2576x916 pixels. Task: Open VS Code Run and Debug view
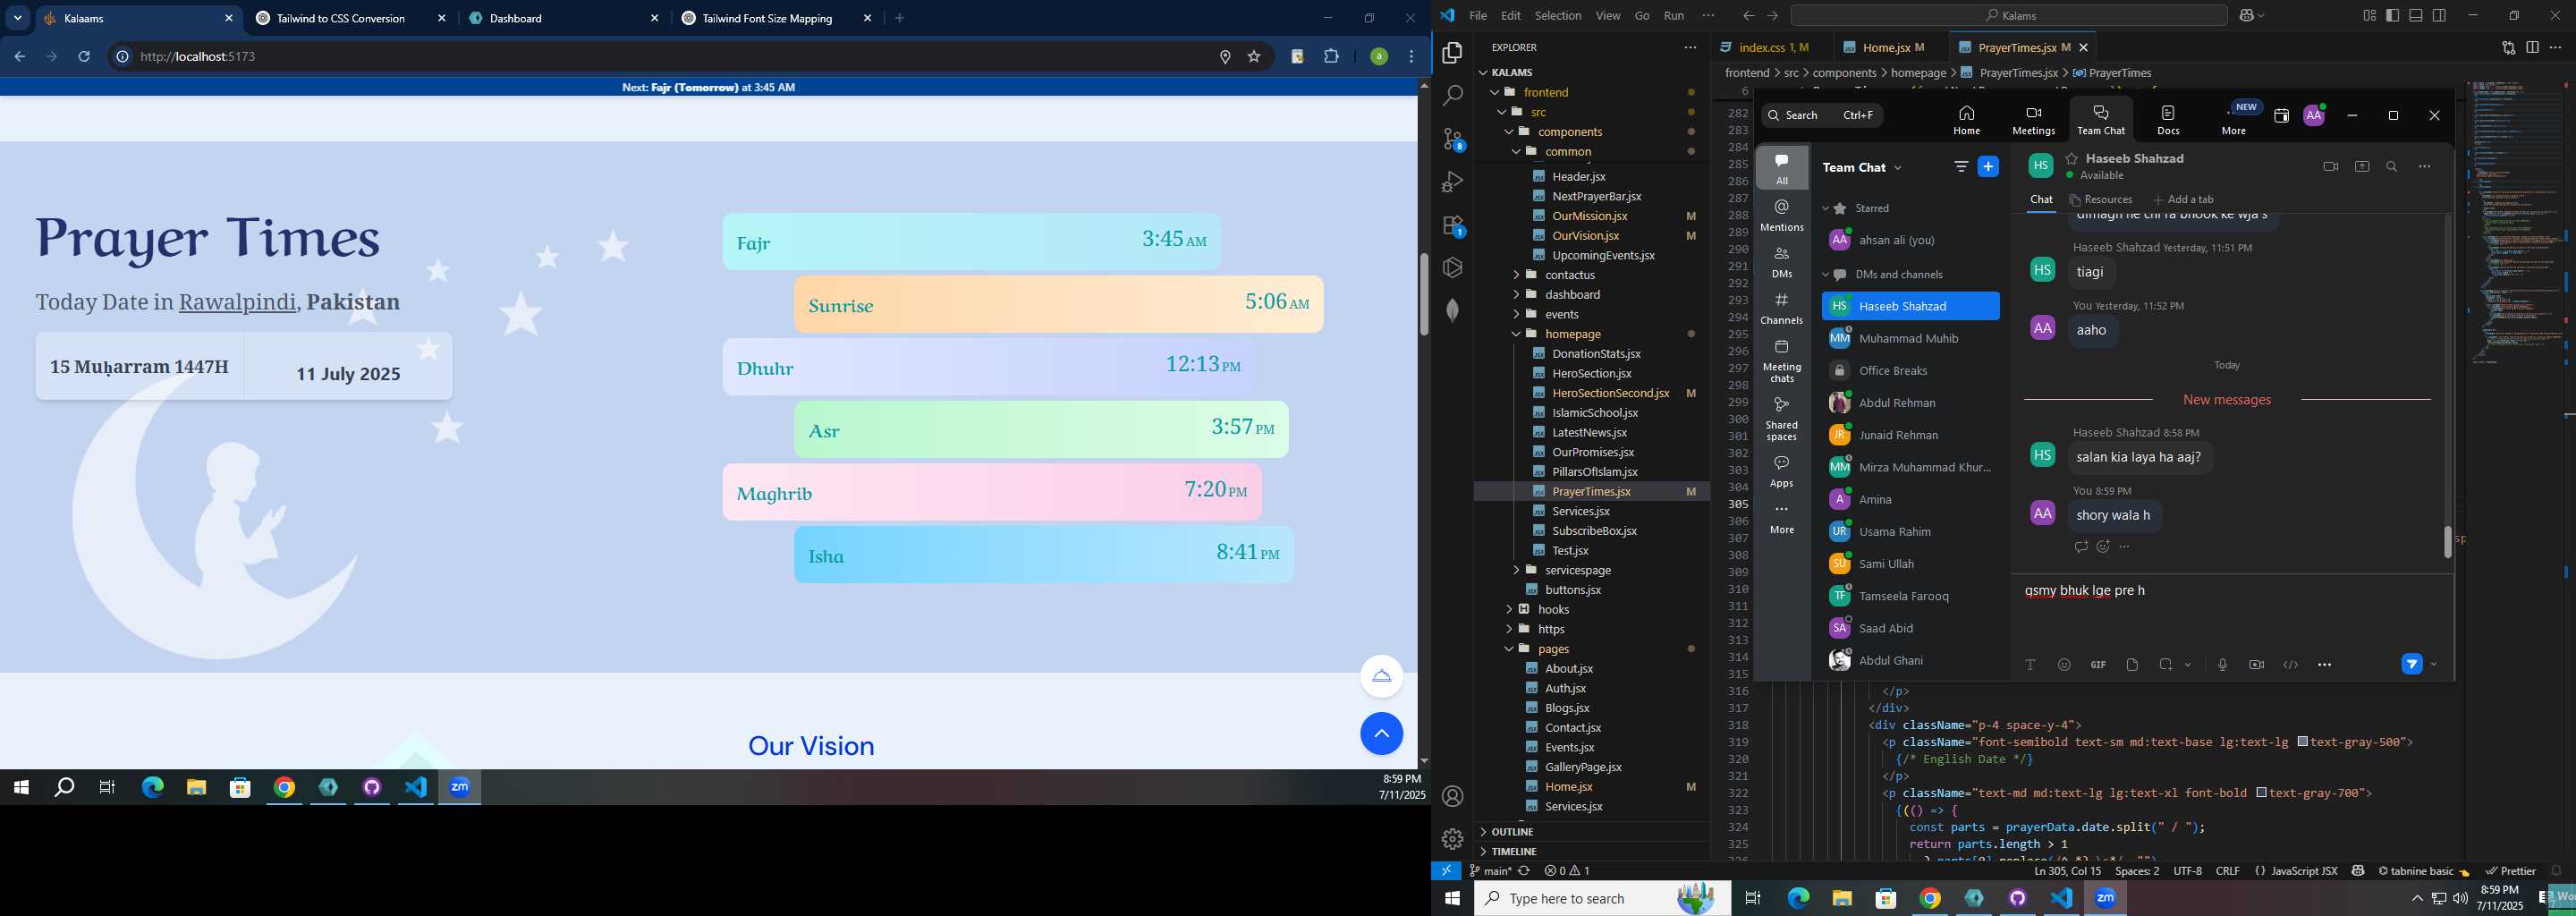[x=1452, y=183]
